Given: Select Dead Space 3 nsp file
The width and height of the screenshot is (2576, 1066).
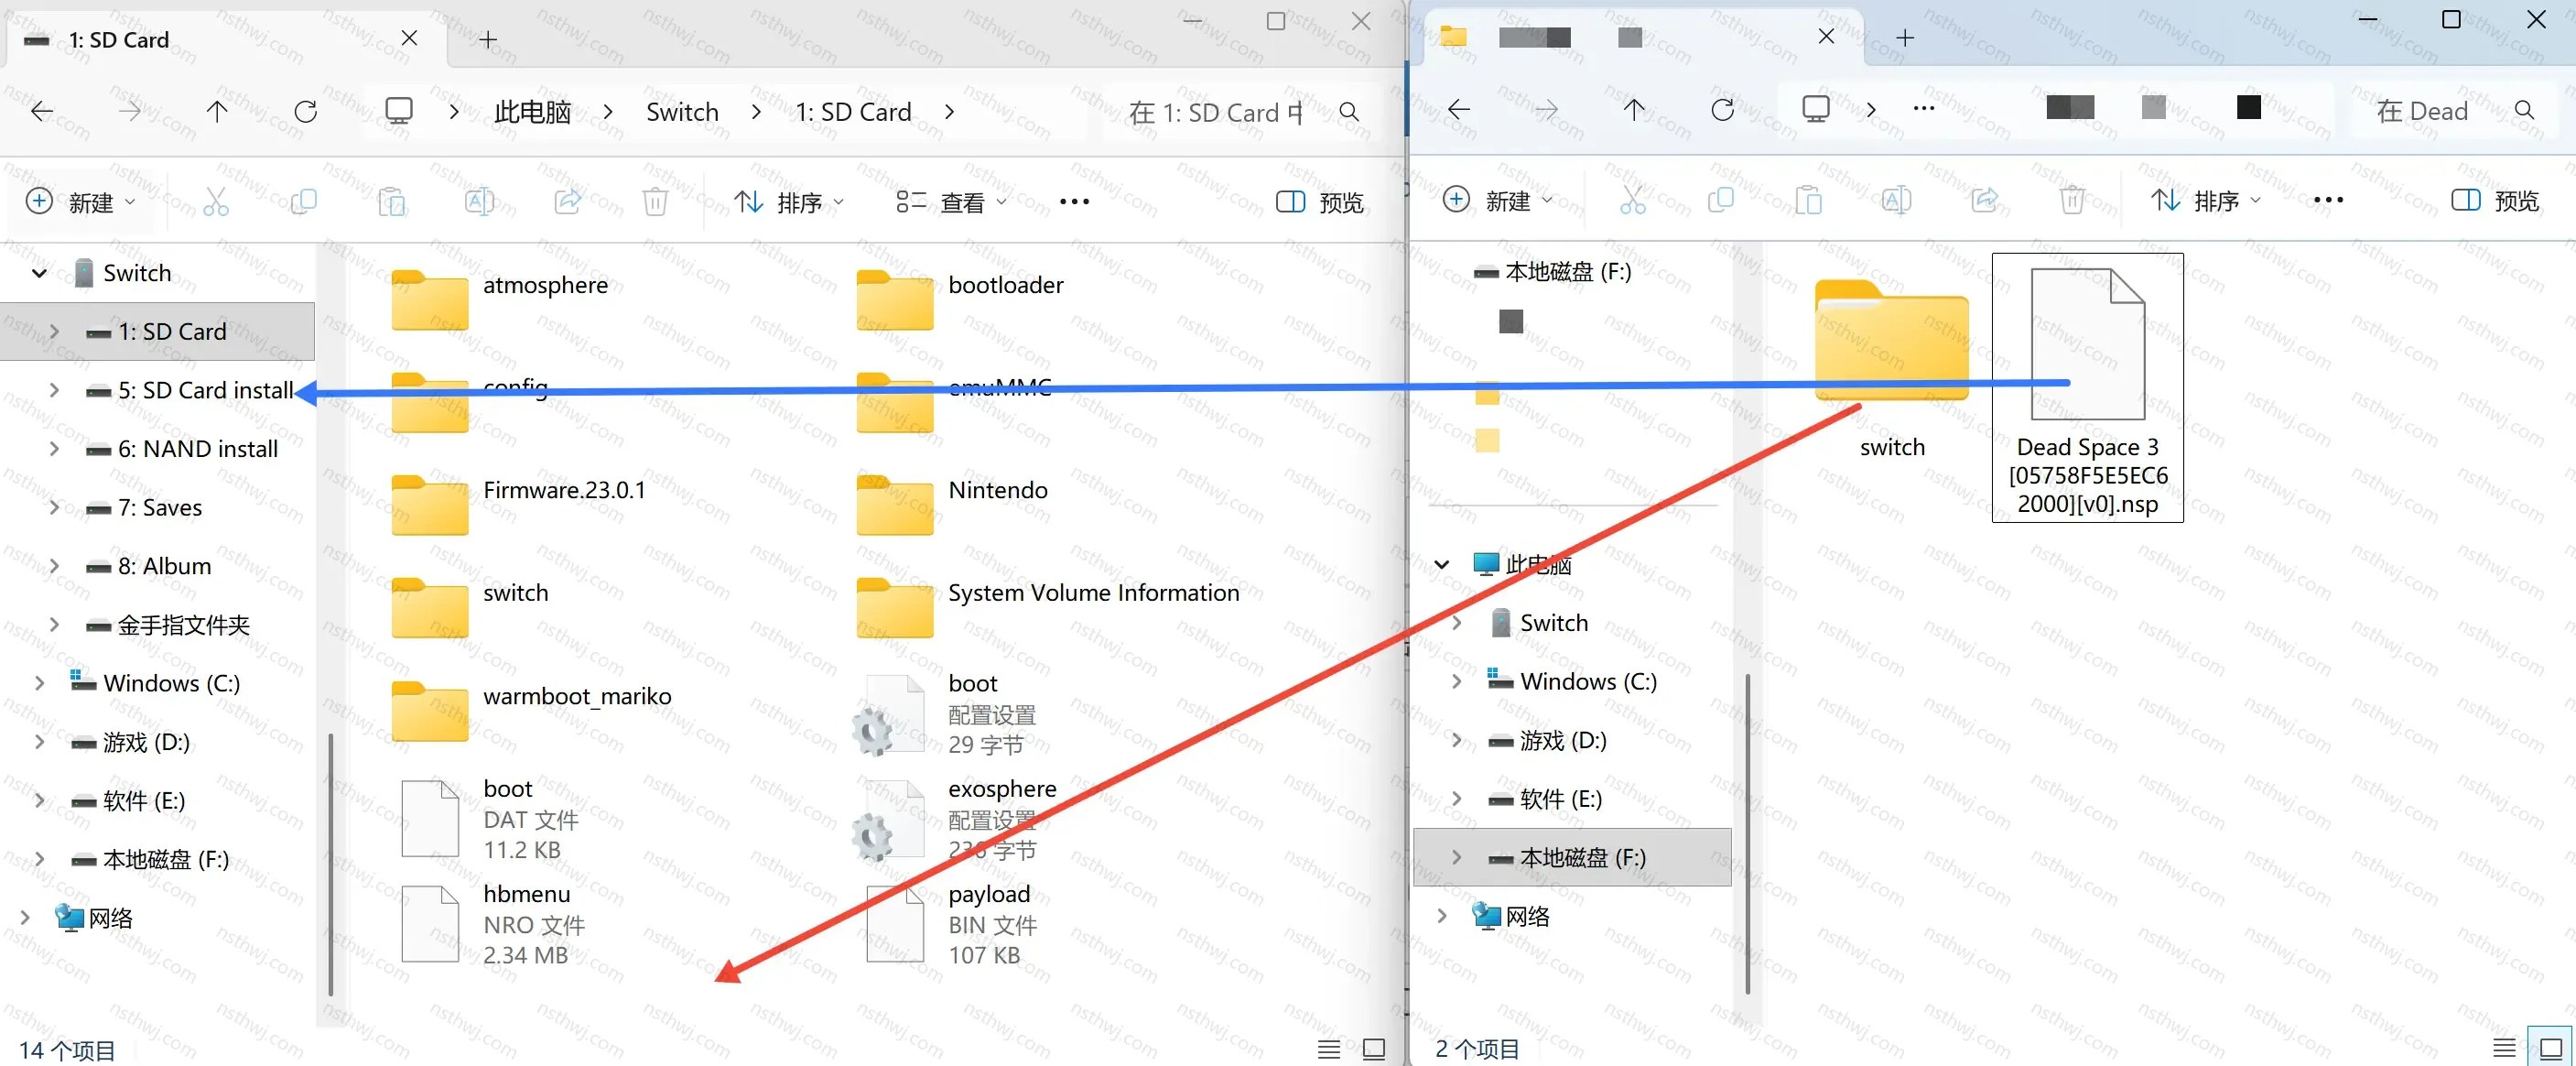Looking at the screenshot, I should coord(2087,388).
